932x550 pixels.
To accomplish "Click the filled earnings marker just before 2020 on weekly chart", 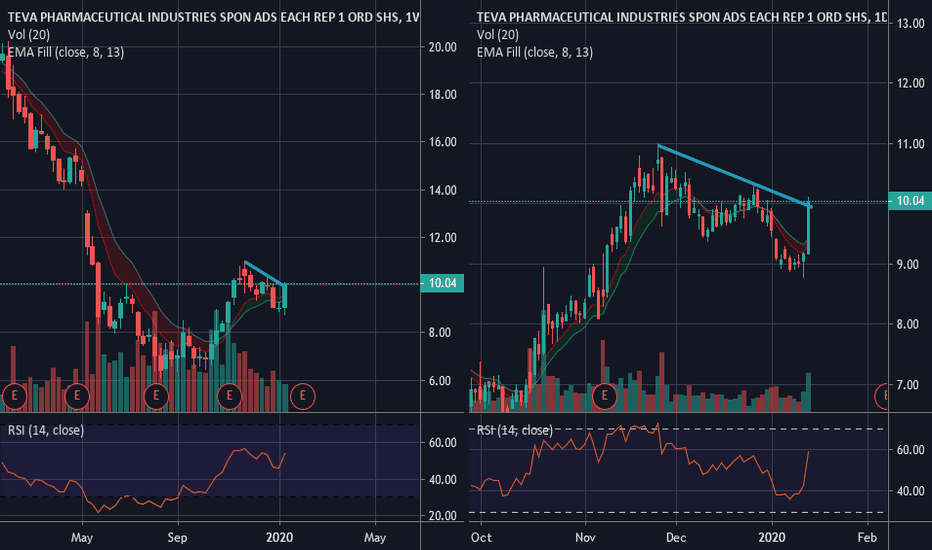I will coord(229,396).
